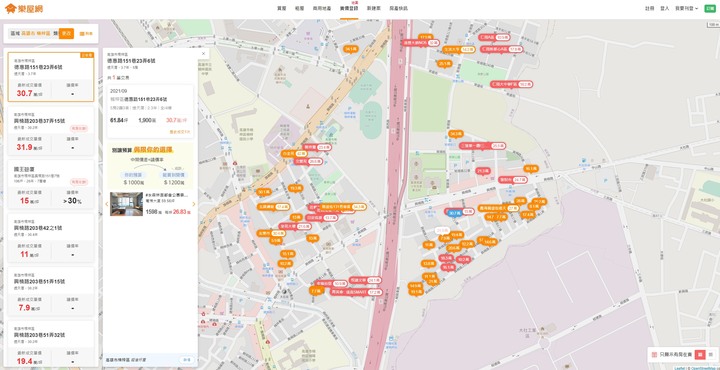Open the budget calculation promo banner
Screen dimensions: 720x370
[150, 166]
